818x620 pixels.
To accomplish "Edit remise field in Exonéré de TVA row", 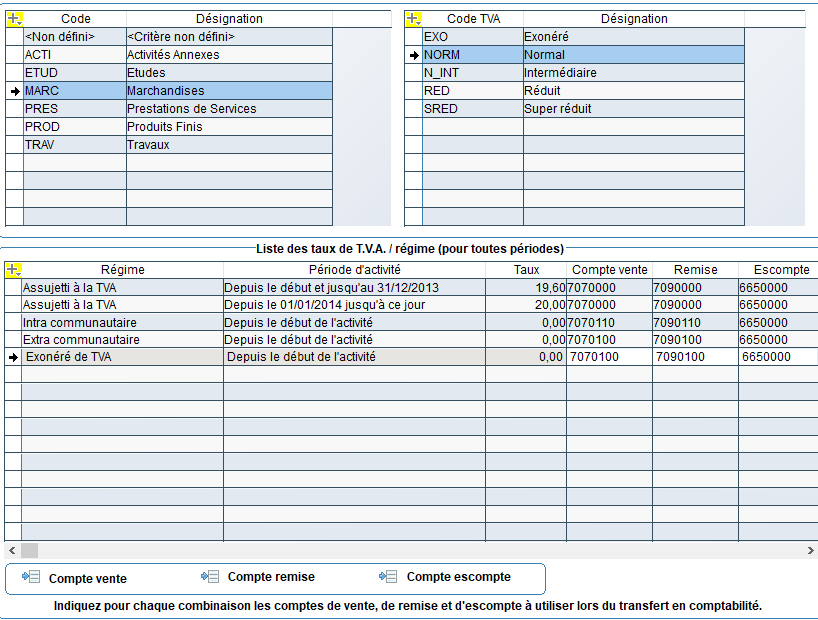I will [x=695, y=357].
